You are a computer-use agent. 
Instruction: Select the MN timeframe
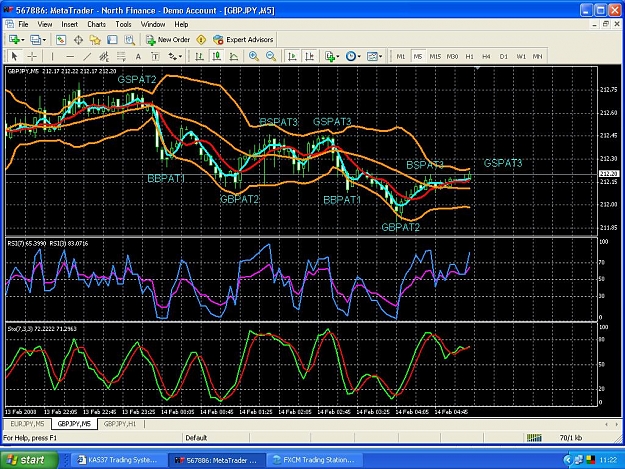pos(538,57)
